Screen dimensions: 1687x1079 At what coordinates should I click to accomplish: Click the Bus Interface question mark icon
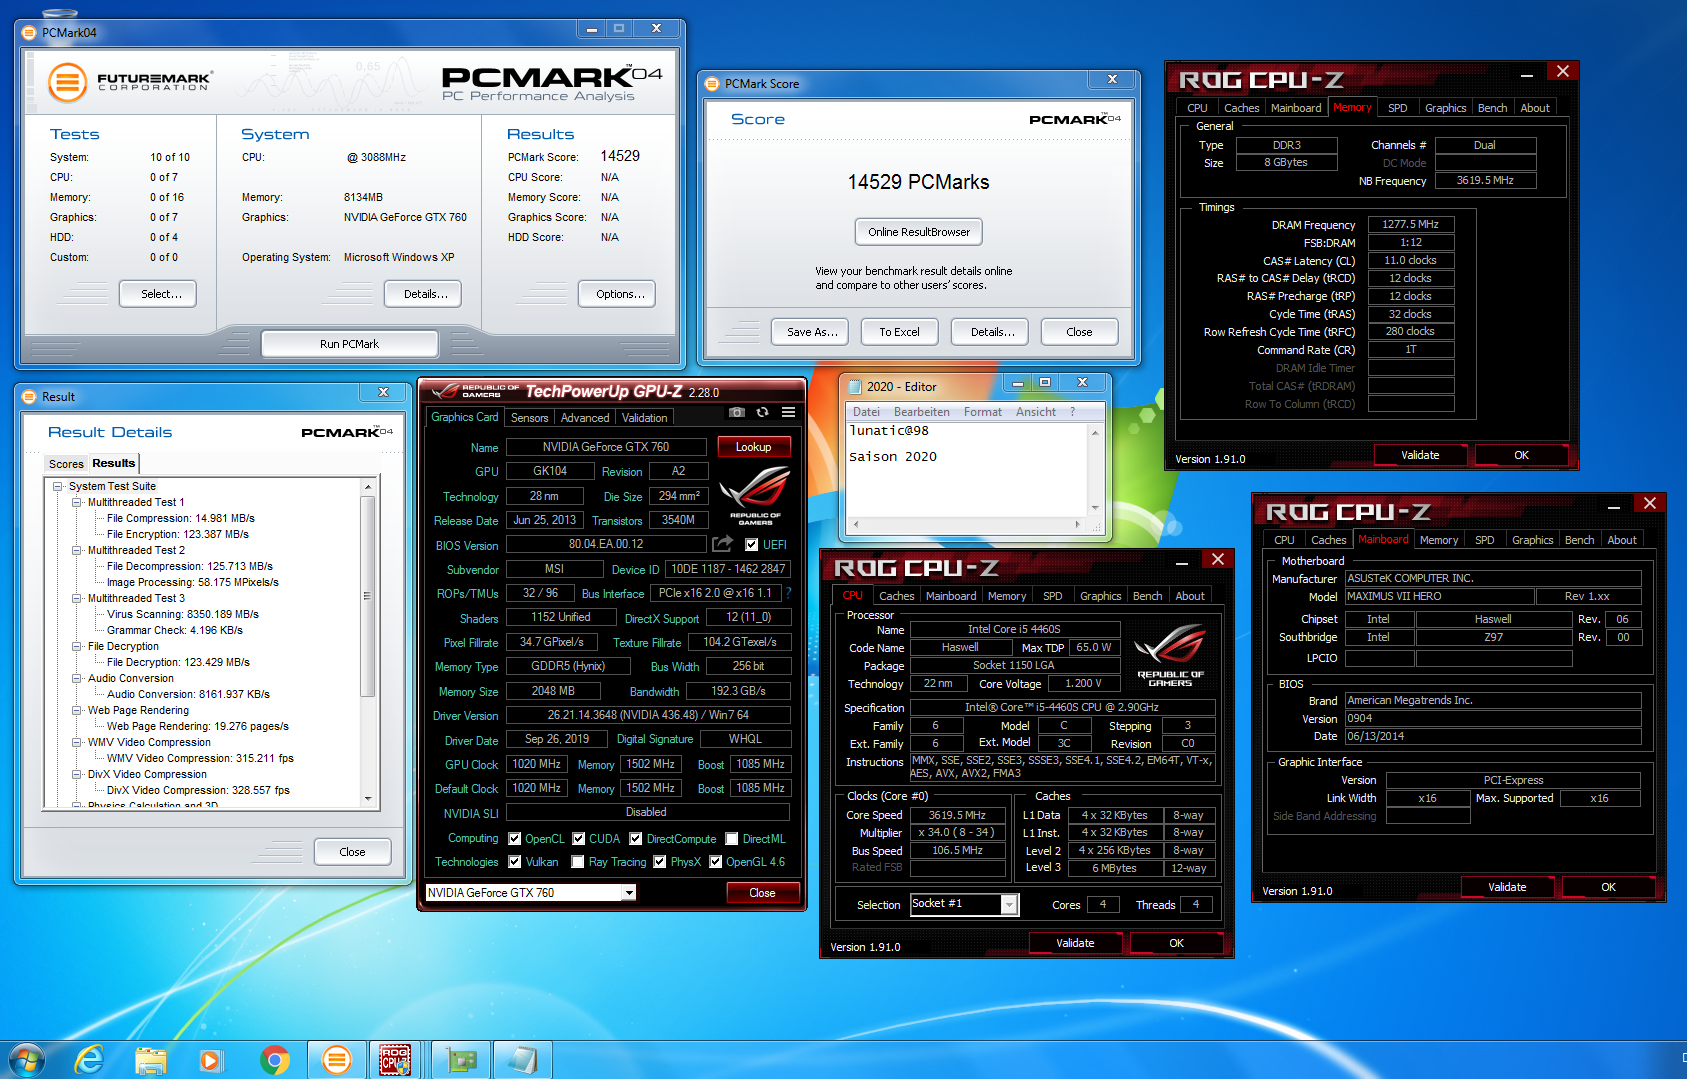tap(789, 593)
